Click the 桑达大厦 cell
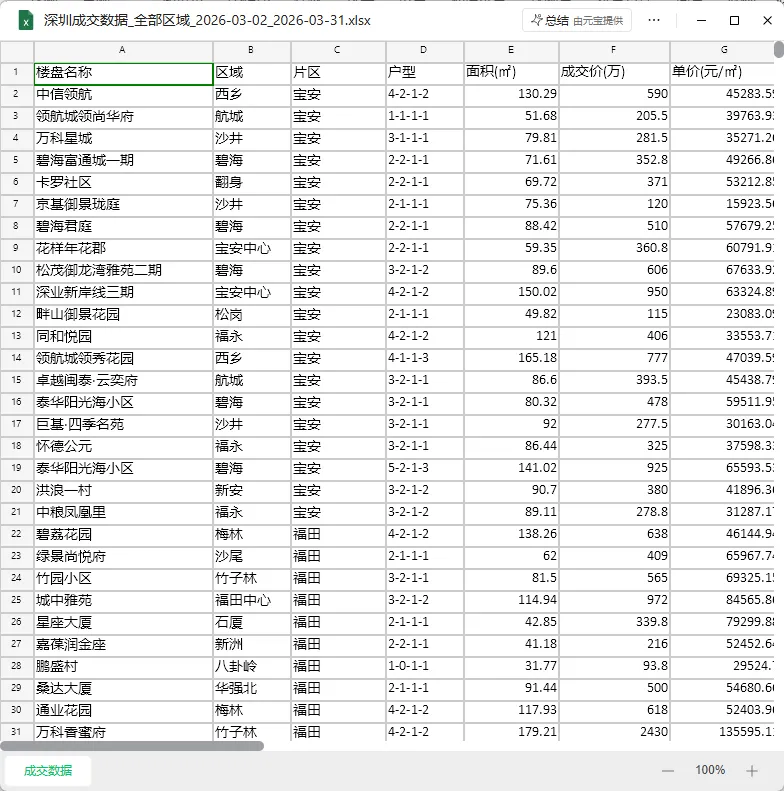Screen dimensions: 784x791 pyautogui.click(x=123, y=688)
